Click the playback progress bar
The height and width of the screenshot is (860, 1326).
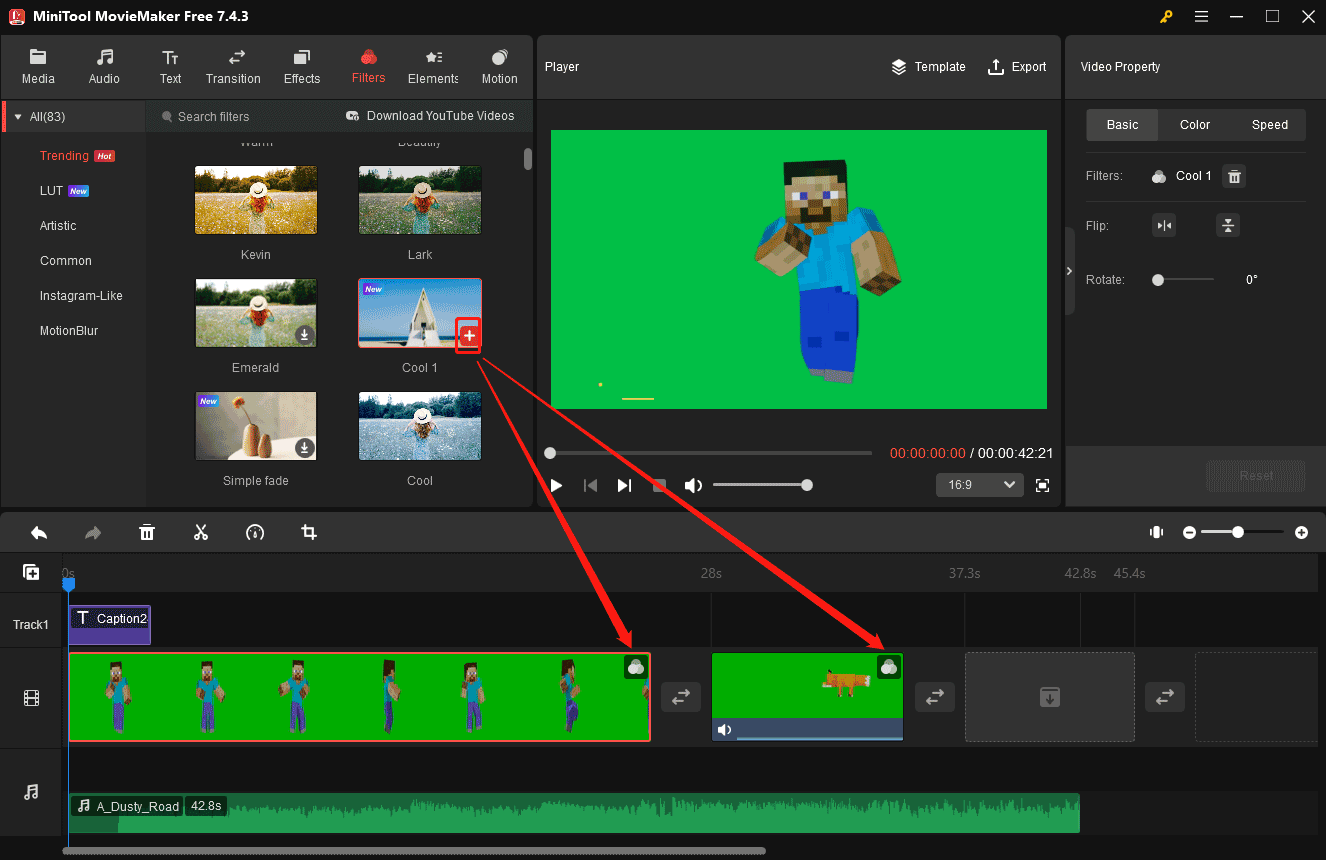(x=710, y=453)
